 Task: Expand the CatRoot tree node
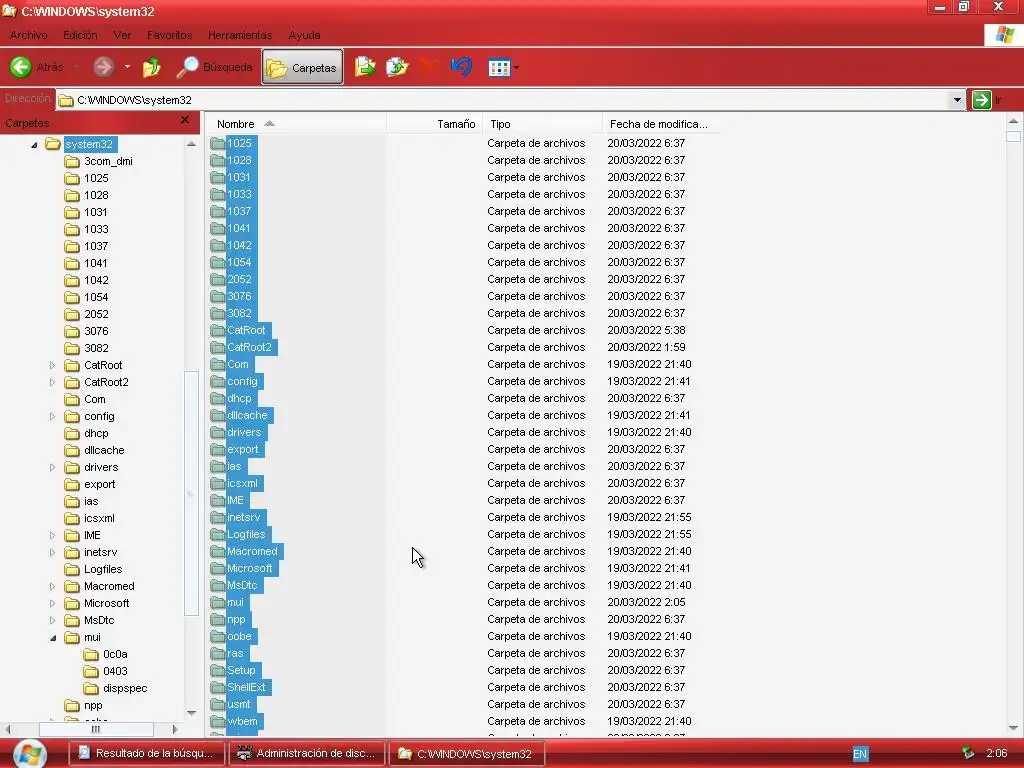pos(52,365)
